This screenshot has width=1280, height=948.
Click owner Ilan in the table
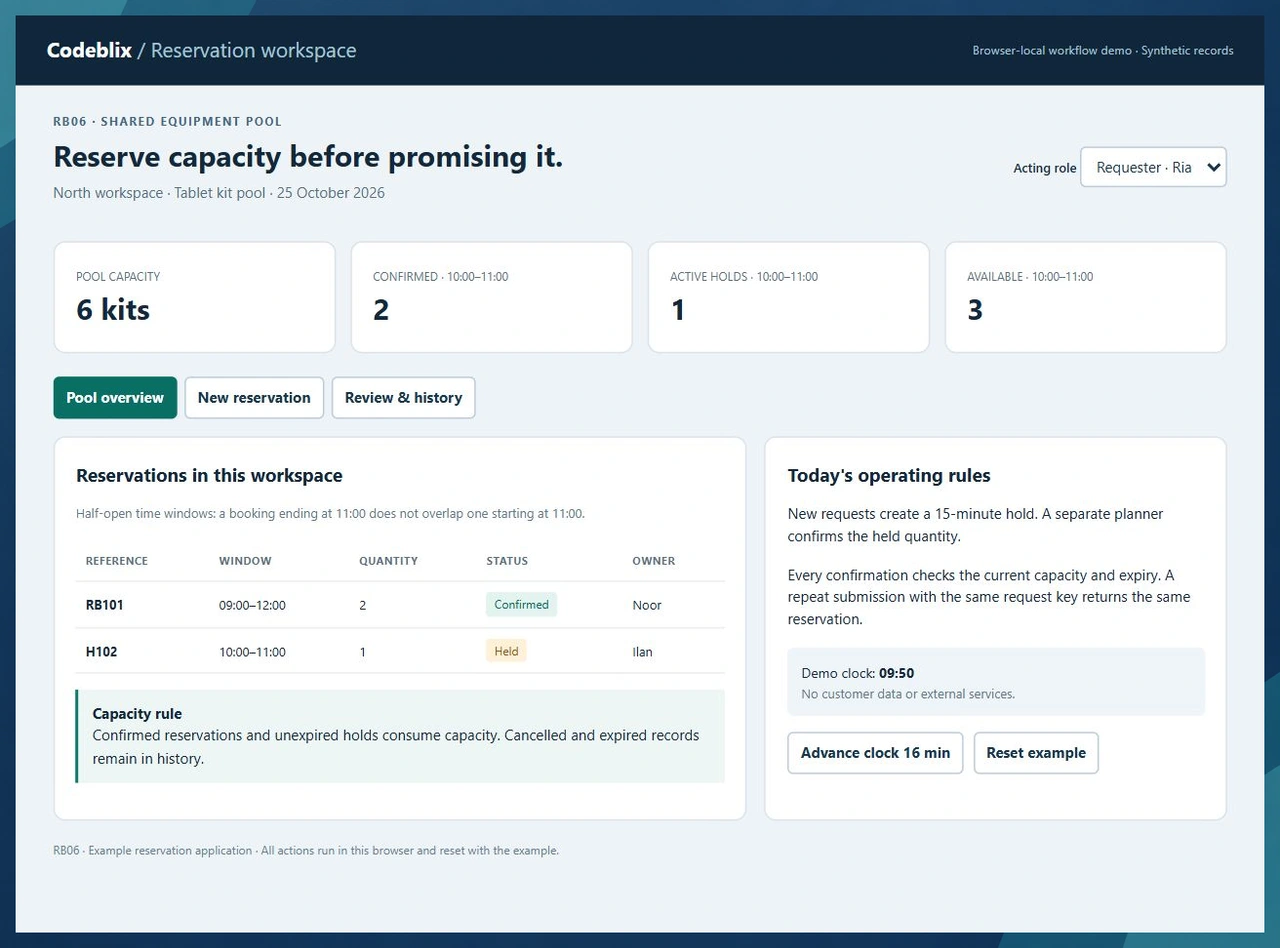pos(642,652)
